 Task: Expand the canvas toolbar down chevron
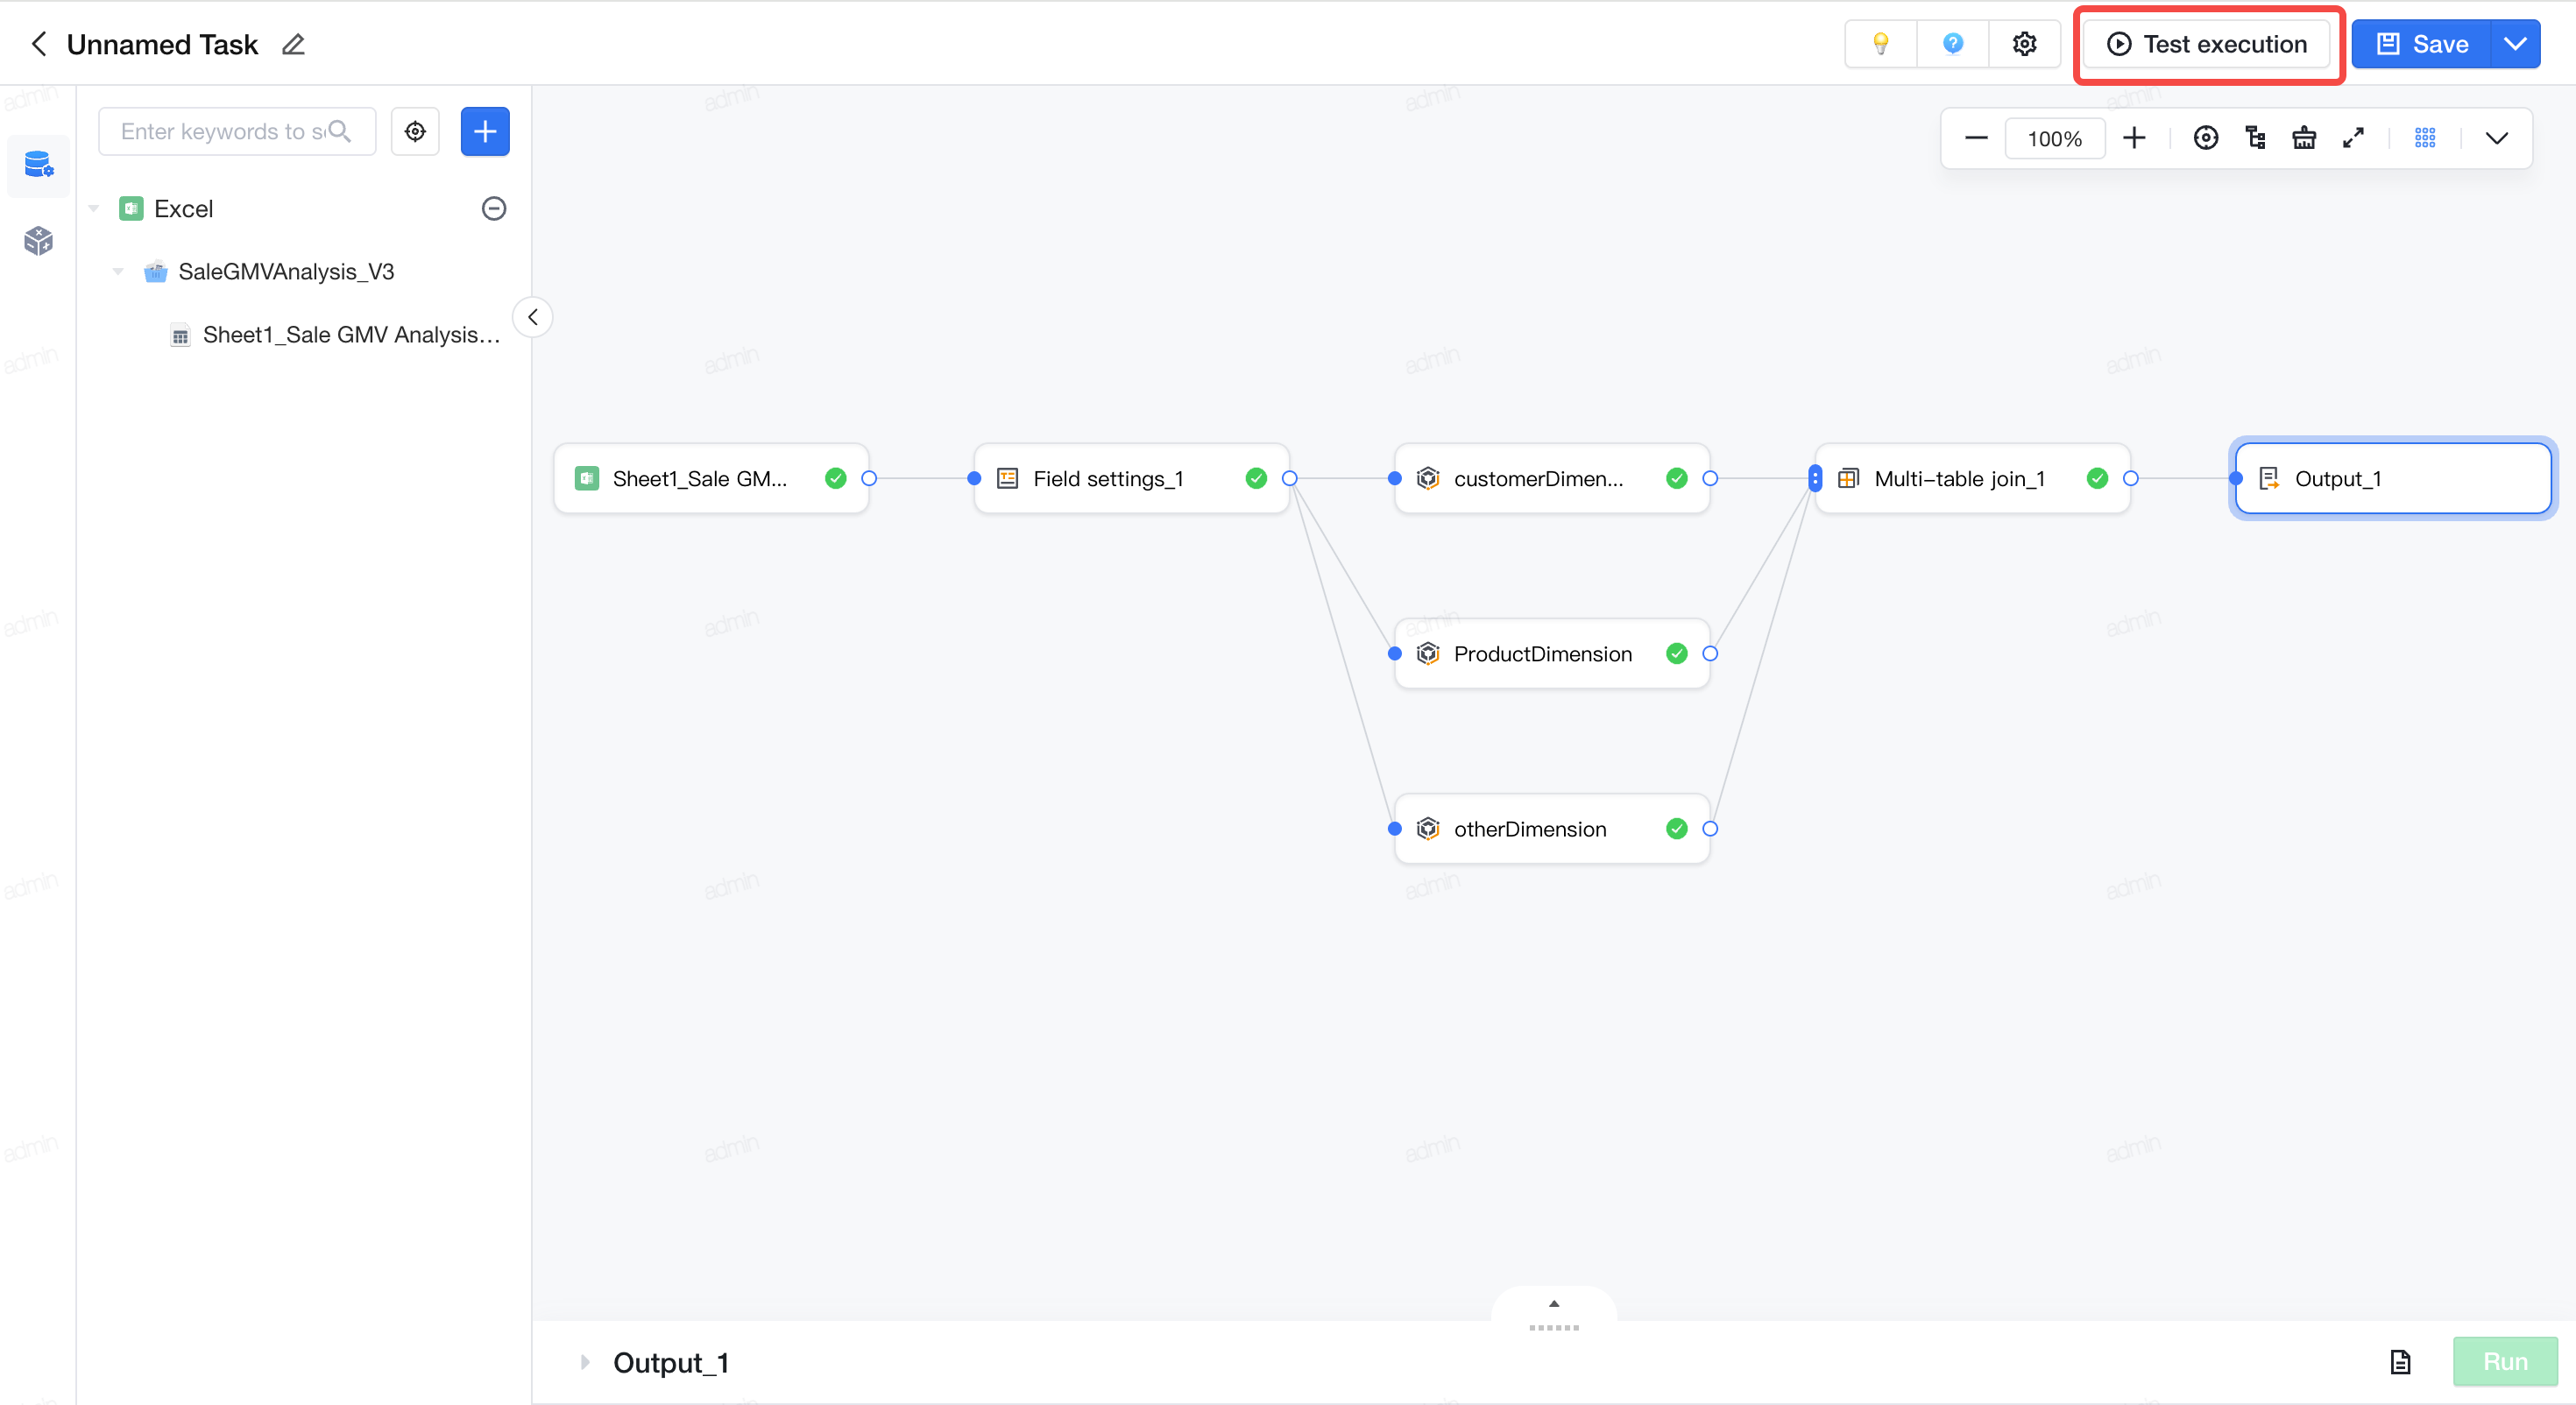tap(2496, 138)
